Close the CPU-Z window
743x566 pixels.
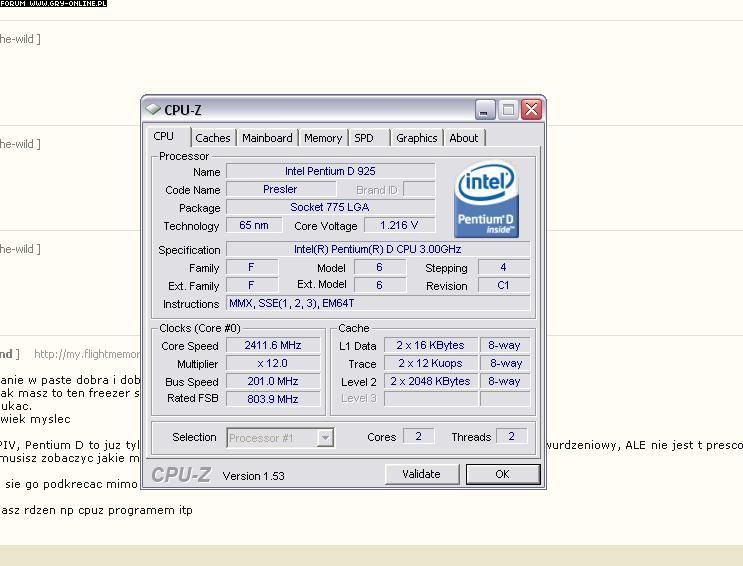point(531,110)
